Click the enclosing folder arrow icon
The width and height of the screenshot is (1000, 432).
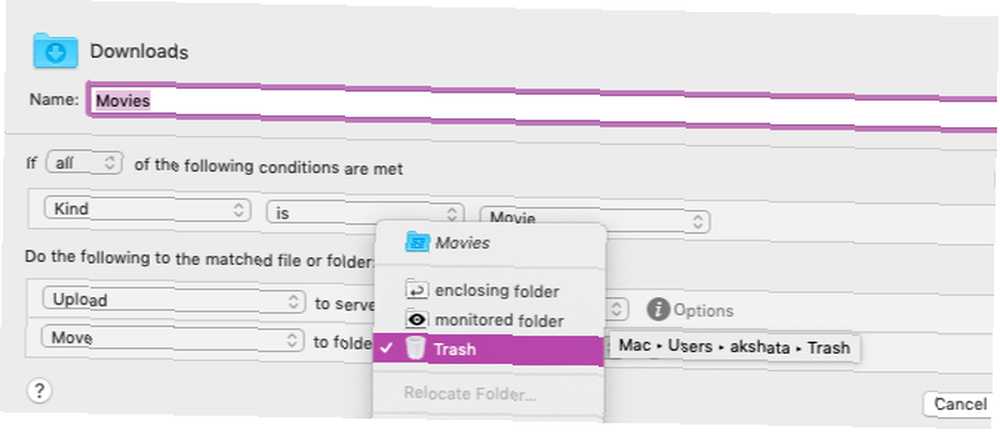[416, 290]
